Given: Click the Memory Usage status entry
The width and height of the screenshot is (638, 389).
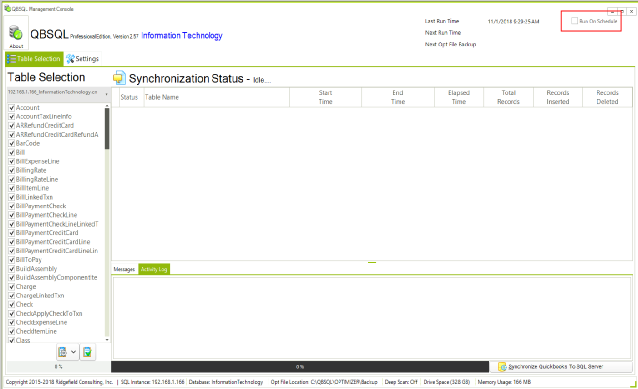Looking at the screenshot, I should coord(504,382).
